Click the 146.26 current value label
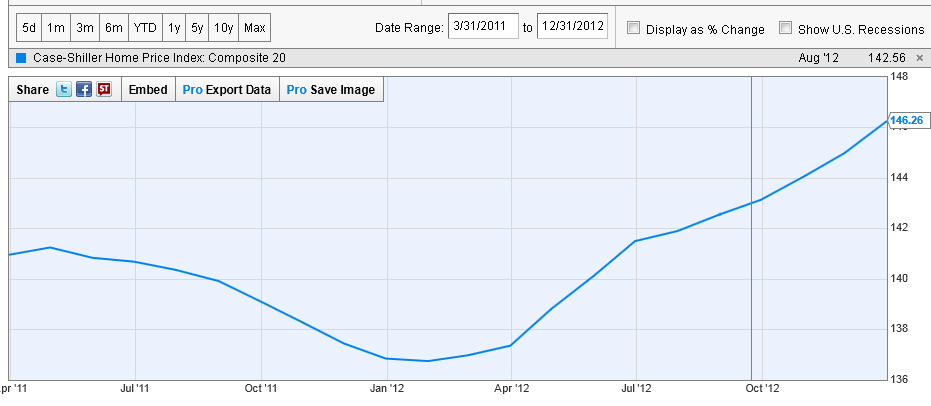Image resolution: width=931 pixels, height=406 pixels. (x=907, y=120)
